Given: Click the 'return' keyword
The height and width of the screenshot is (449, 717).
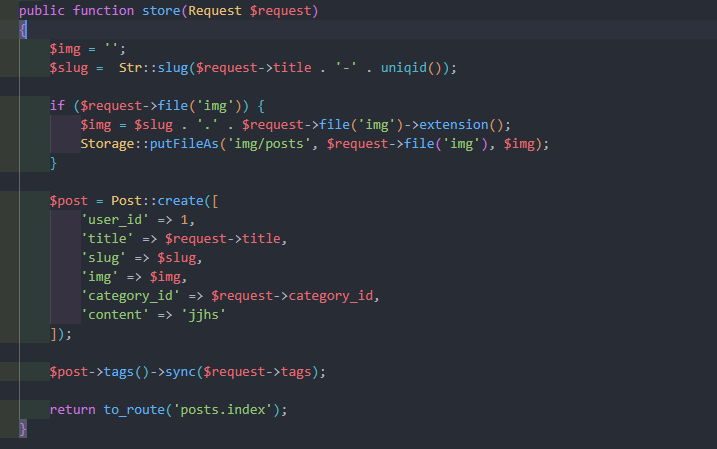Looking at the screenshot, I should point(72,410).
